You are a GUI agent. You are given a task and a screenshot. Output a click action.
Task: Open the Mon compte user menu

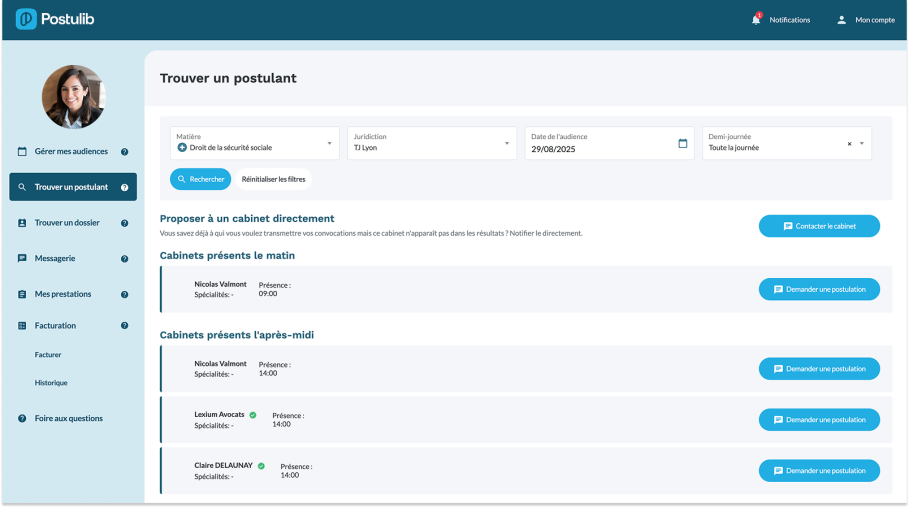click(x=866, y=20)
